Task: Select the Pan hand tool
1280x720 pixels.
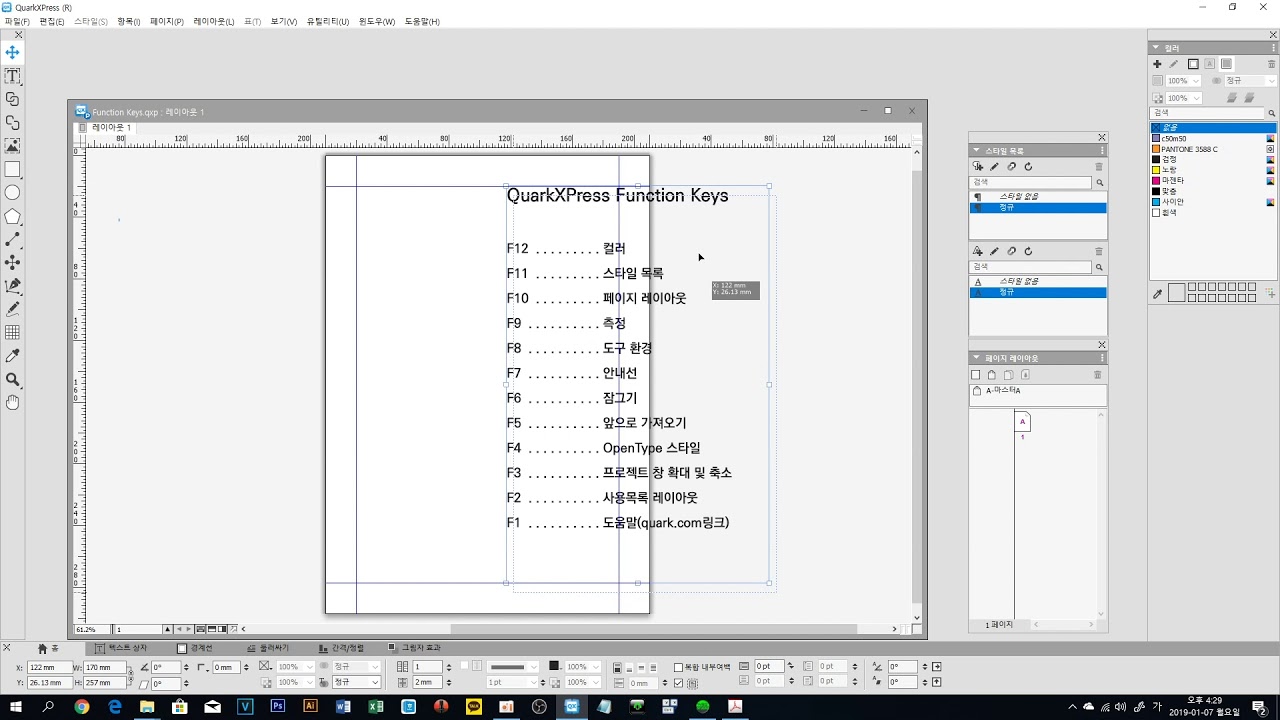Action: coord(12,402)
